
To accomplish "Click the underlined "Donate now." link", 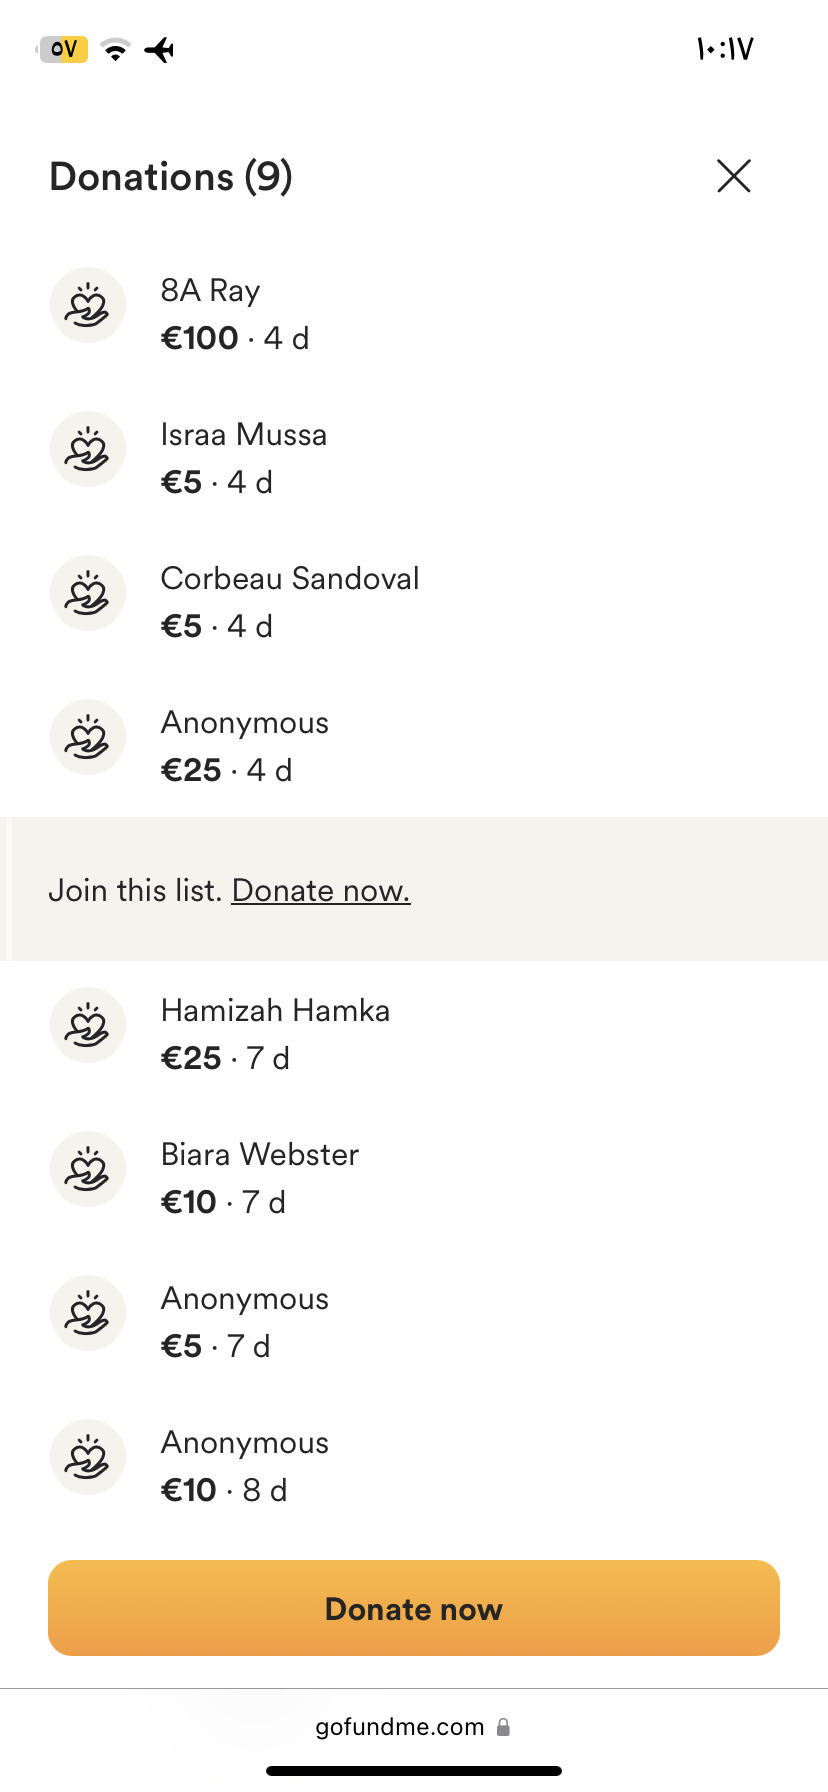I will [x=321, y=890].
